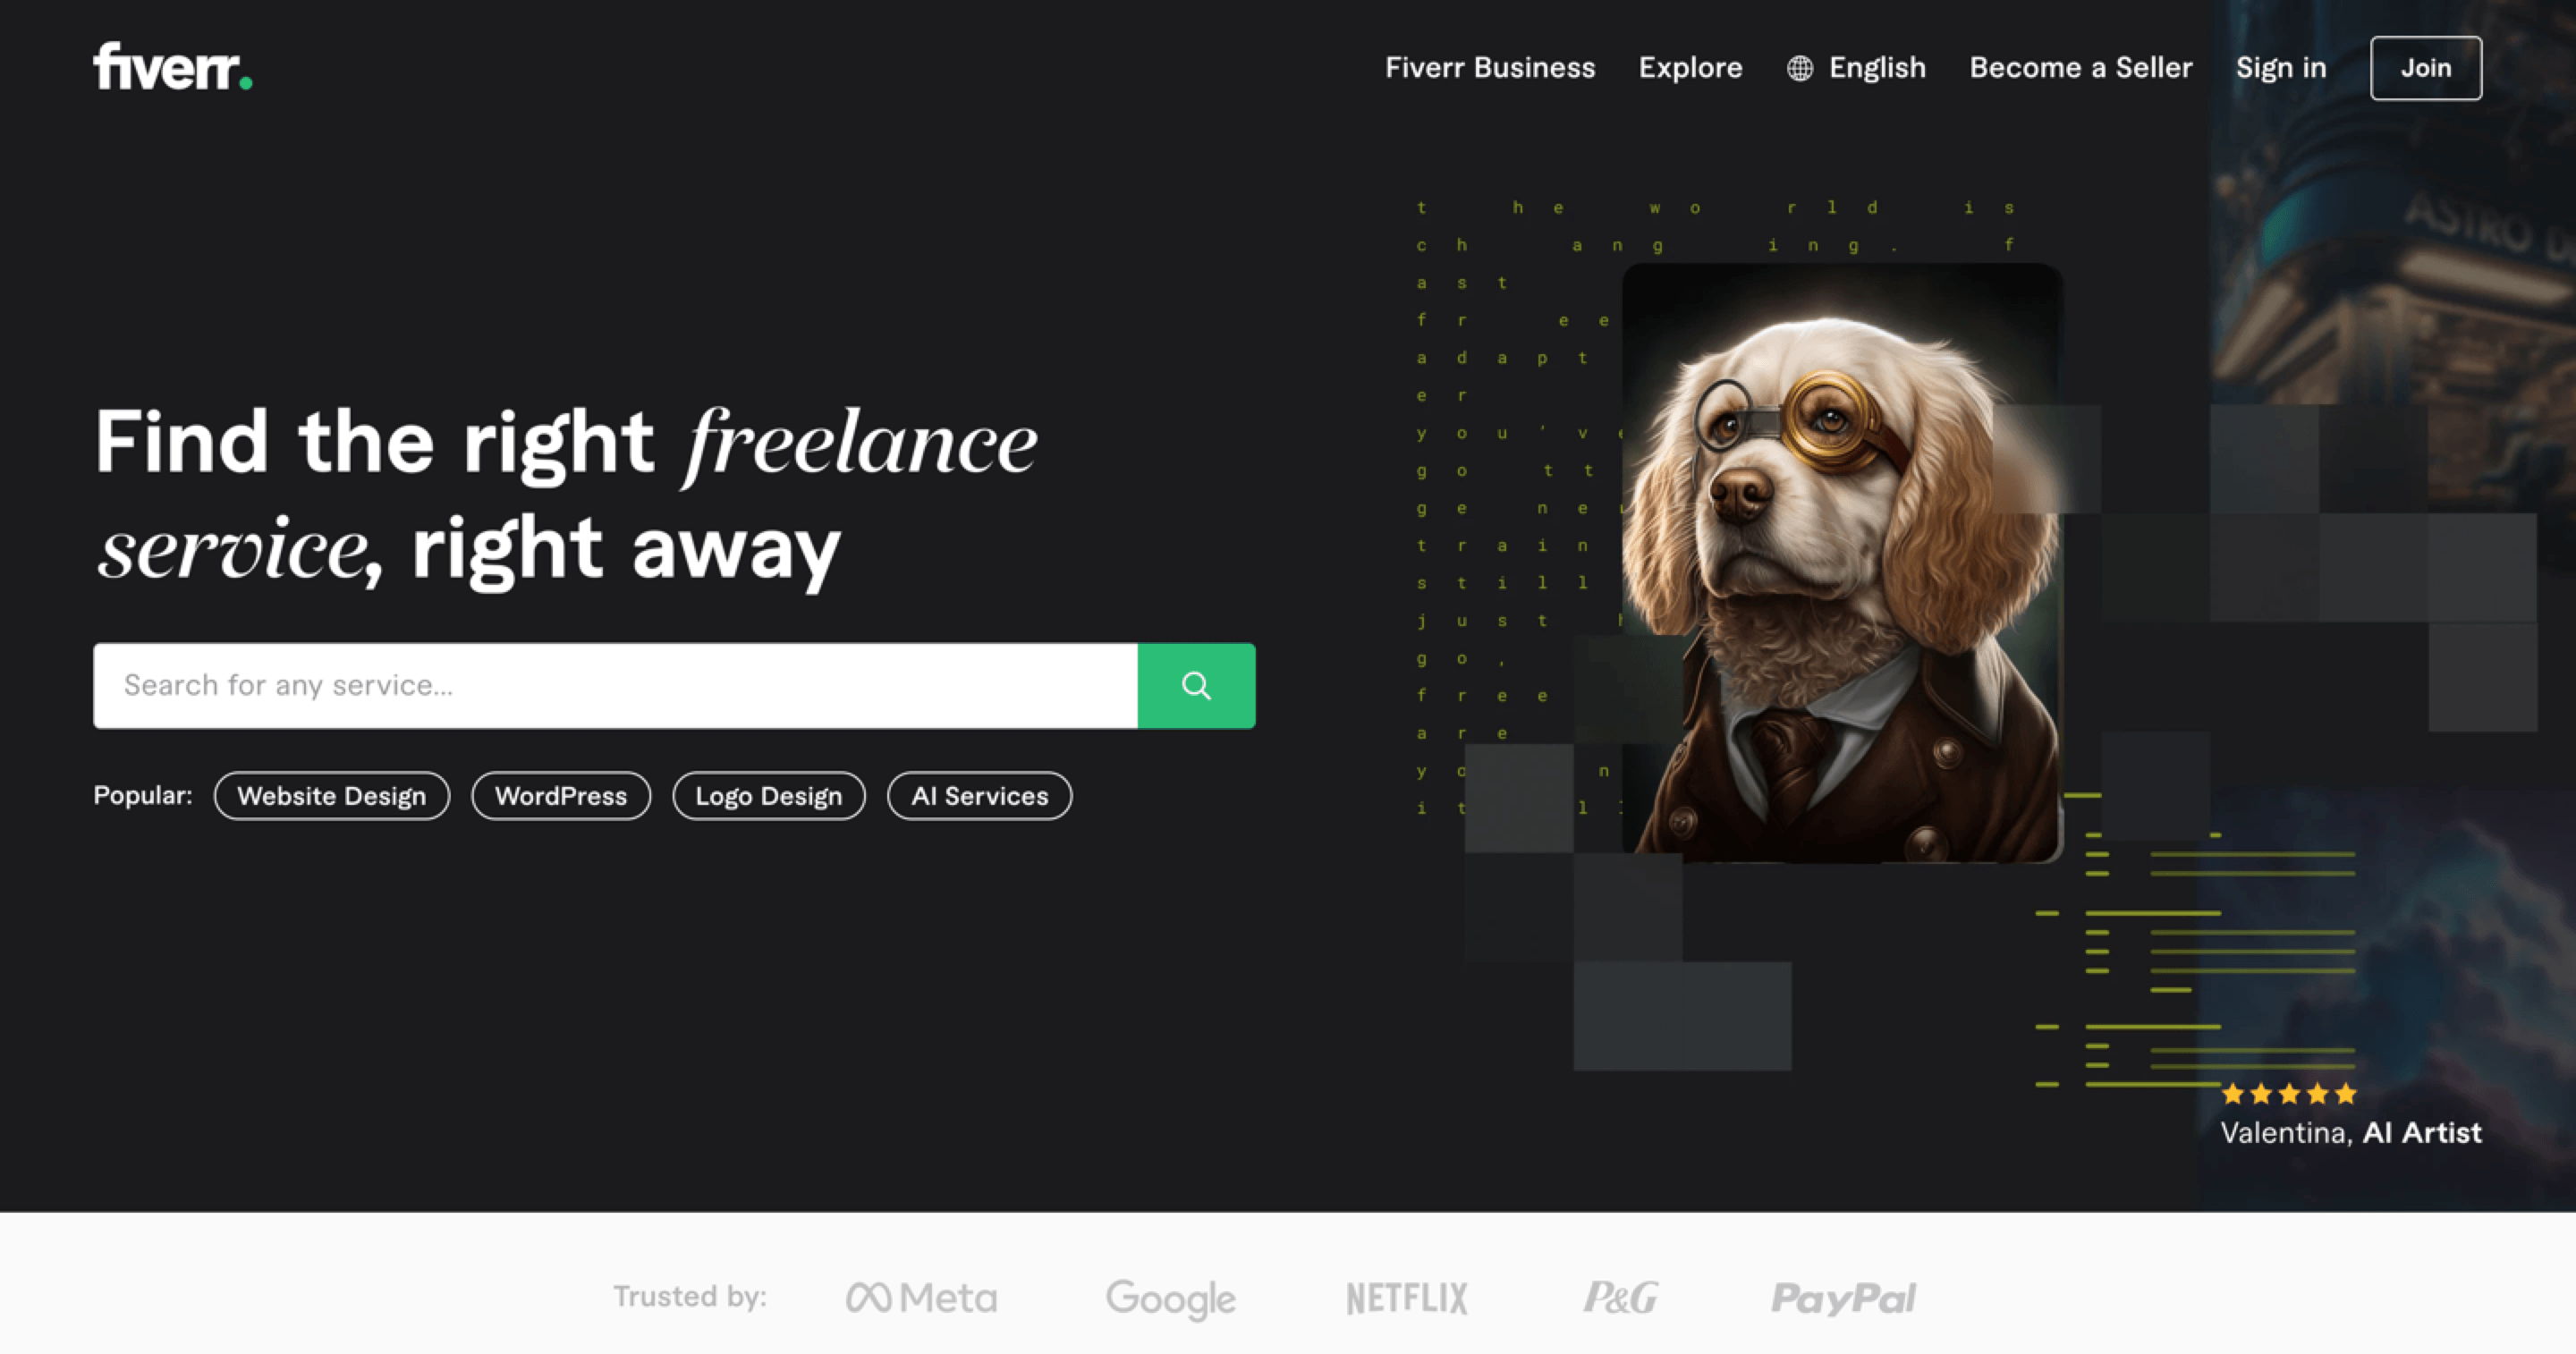Click the globe language icon
The height and width of the screenshot is (1354, 2576).
(1799, 68)
